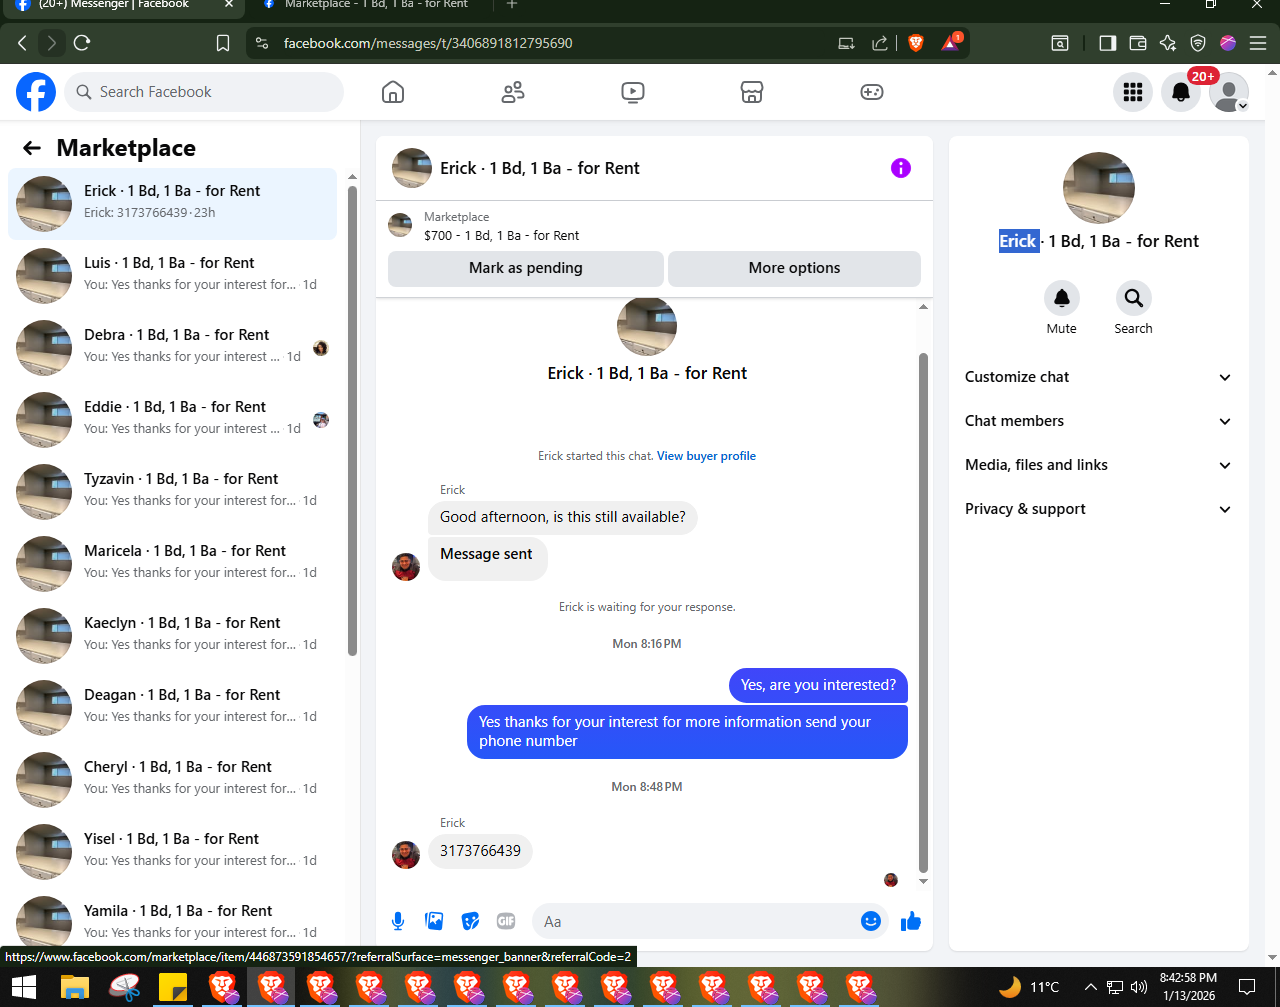Click the More options button
The width and height of the screenshot is (1280, 1007).
pos(794,268)
